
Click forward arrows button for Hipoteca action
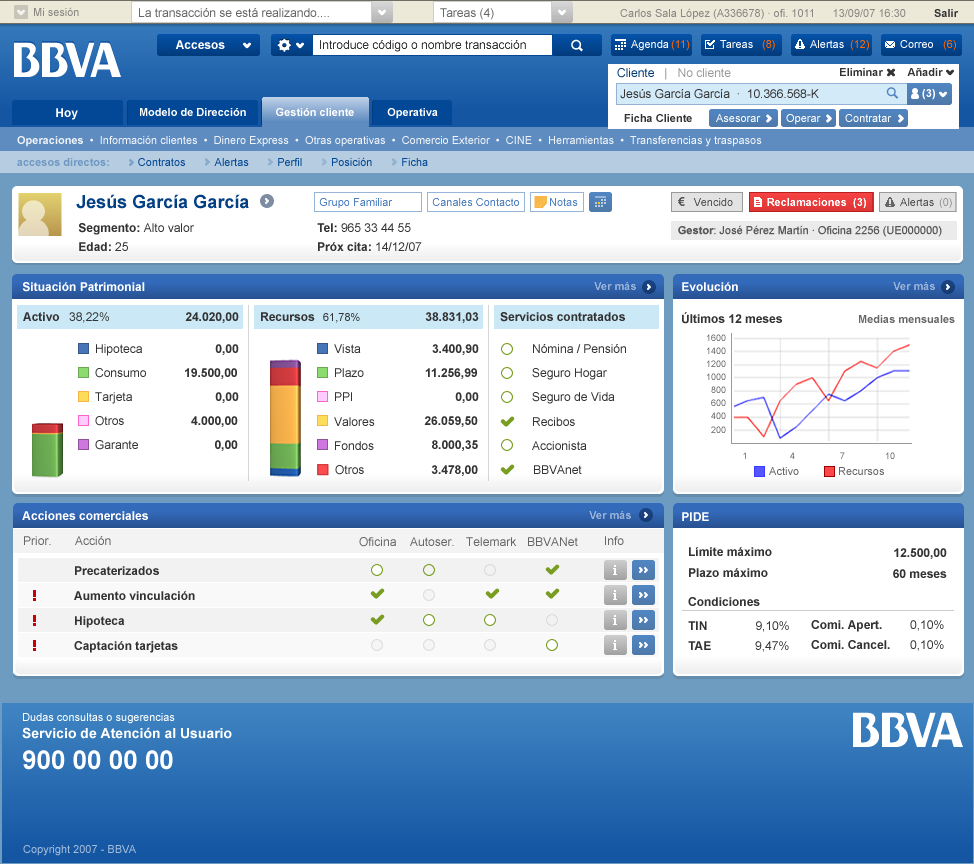click(644, 620)
